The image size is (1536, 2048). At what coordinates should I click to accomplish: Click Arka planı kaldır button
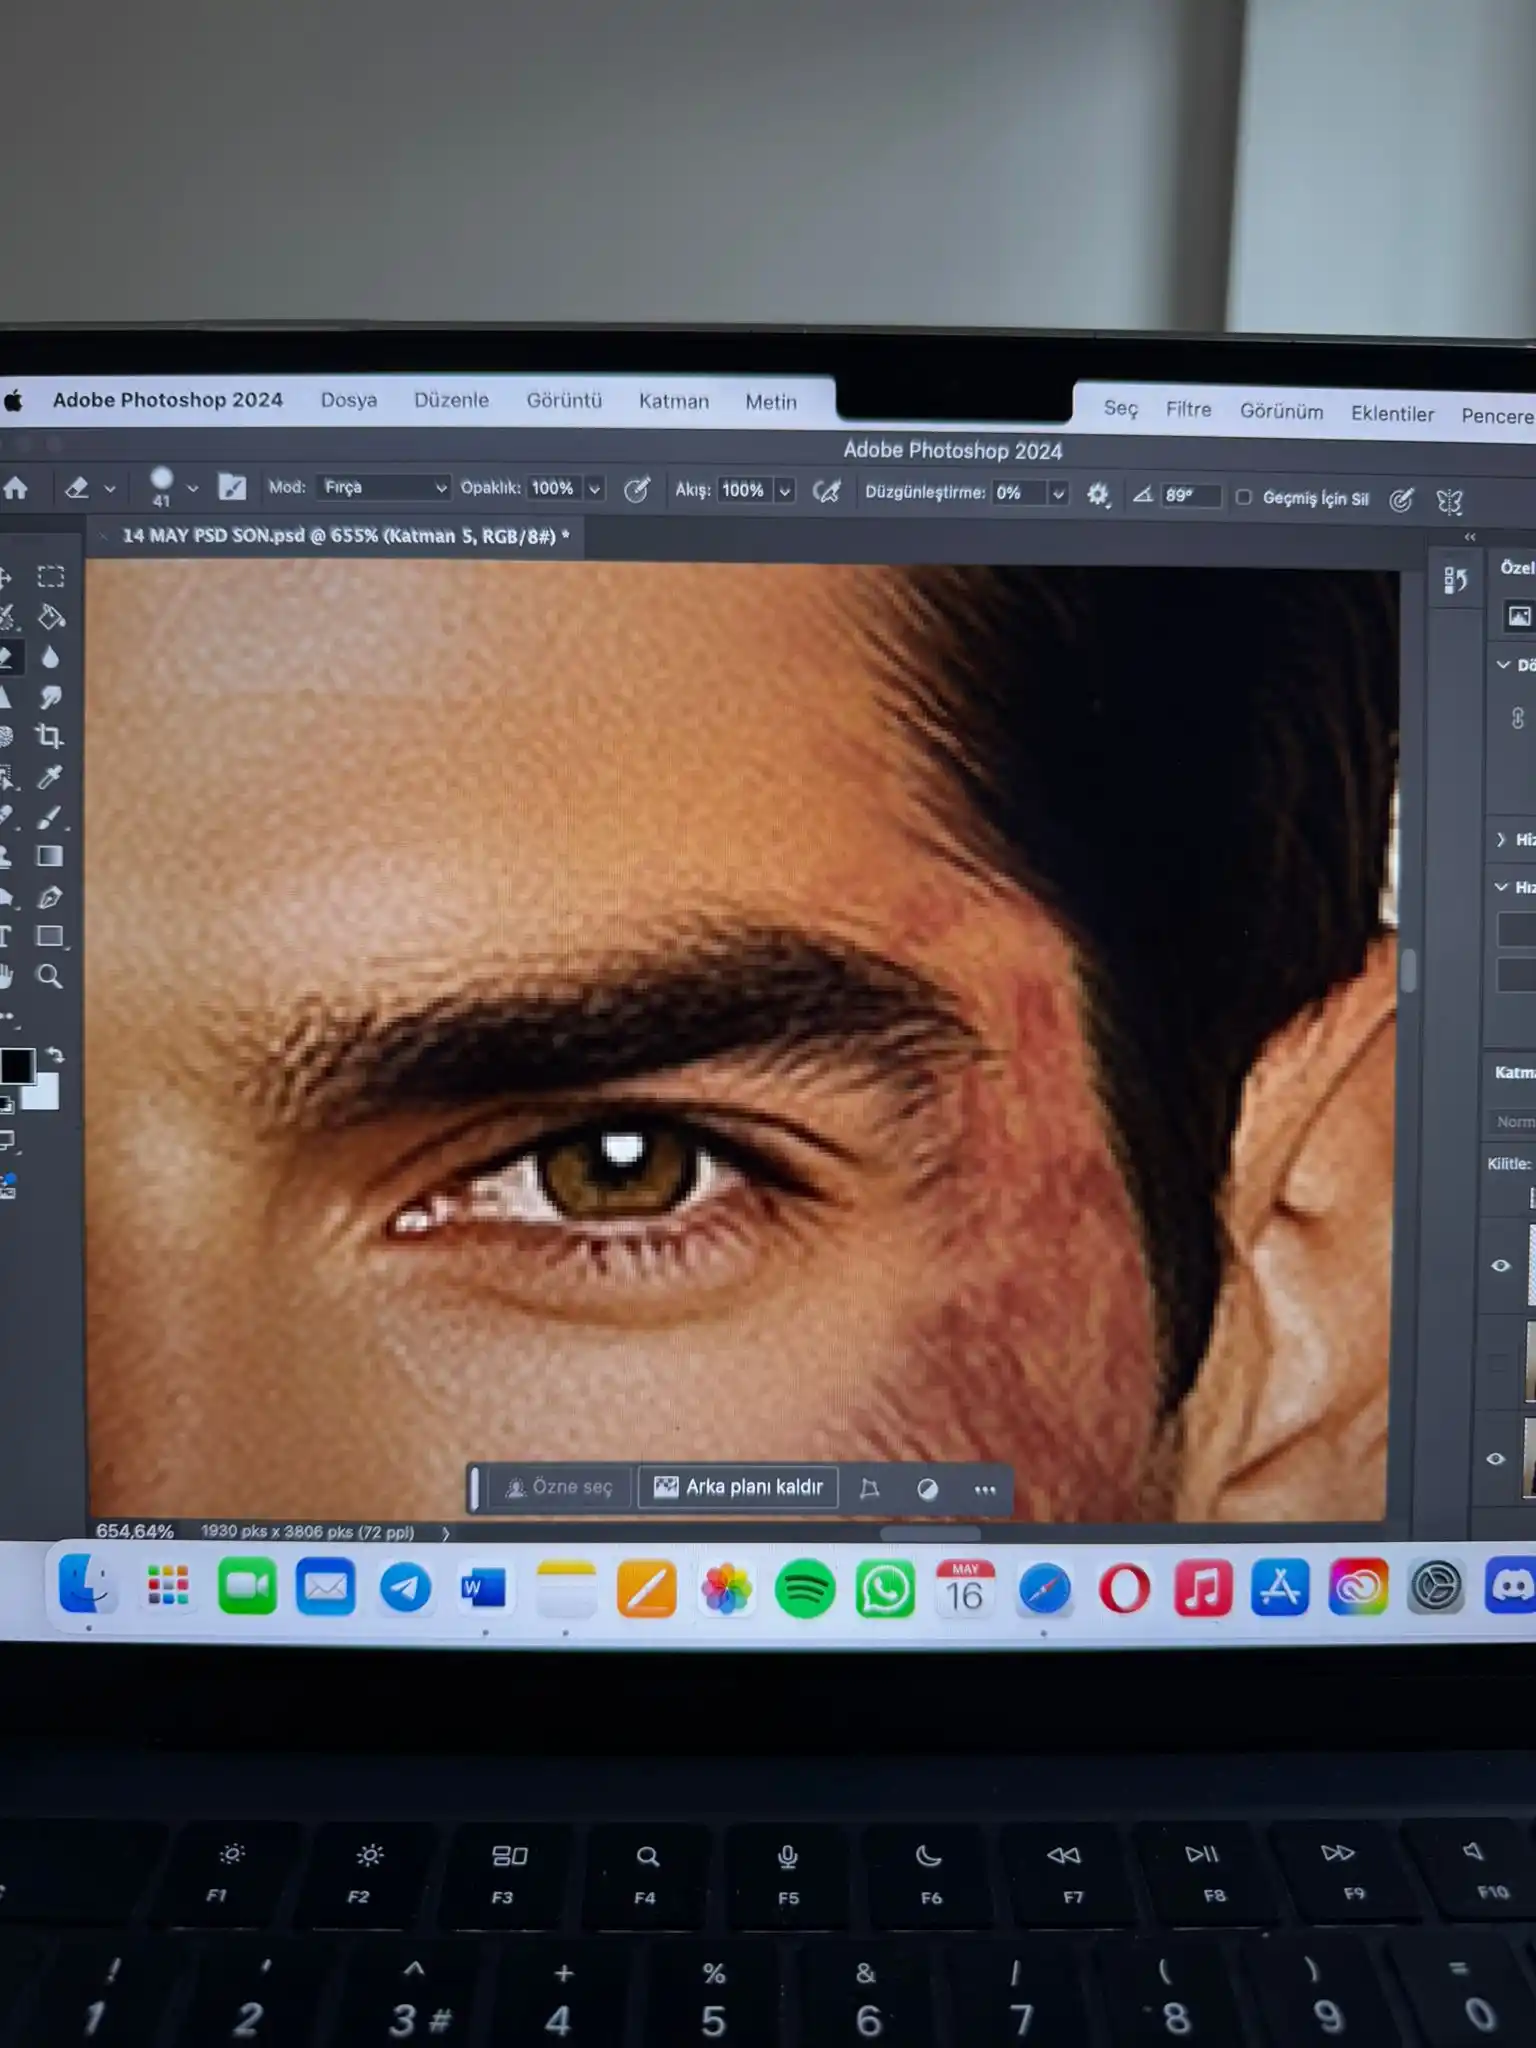(738, 1488)
